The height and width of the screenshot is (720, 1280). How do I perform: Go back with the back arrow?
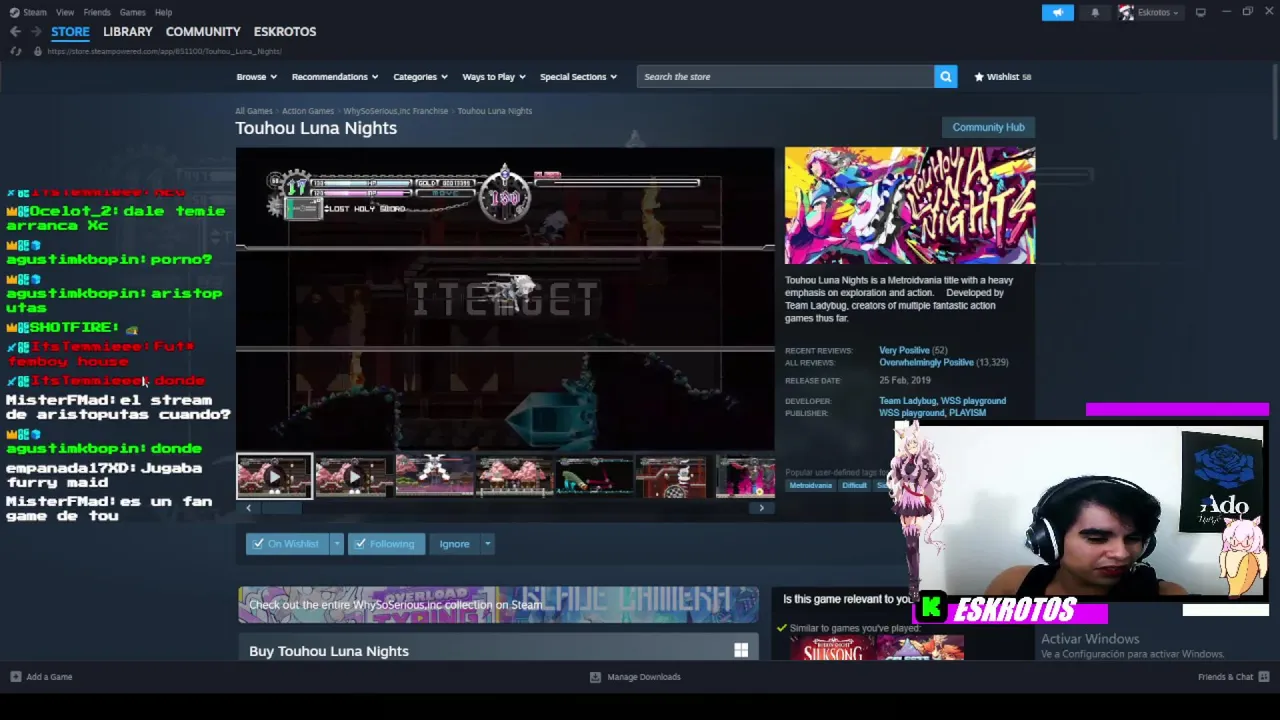pyautogui.click(x=15, y=32)
